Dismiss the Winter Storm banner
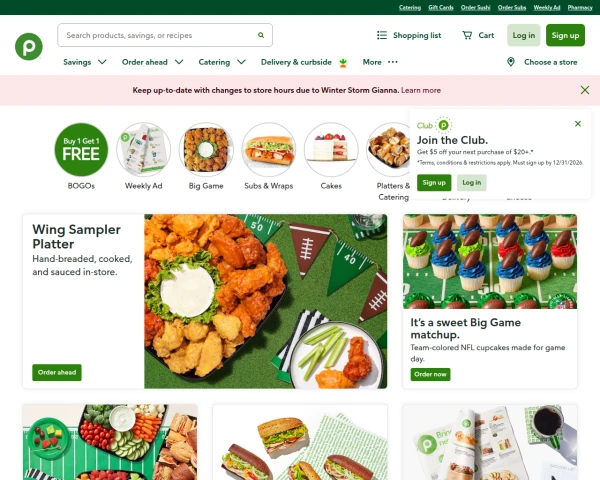 point(585,90)
